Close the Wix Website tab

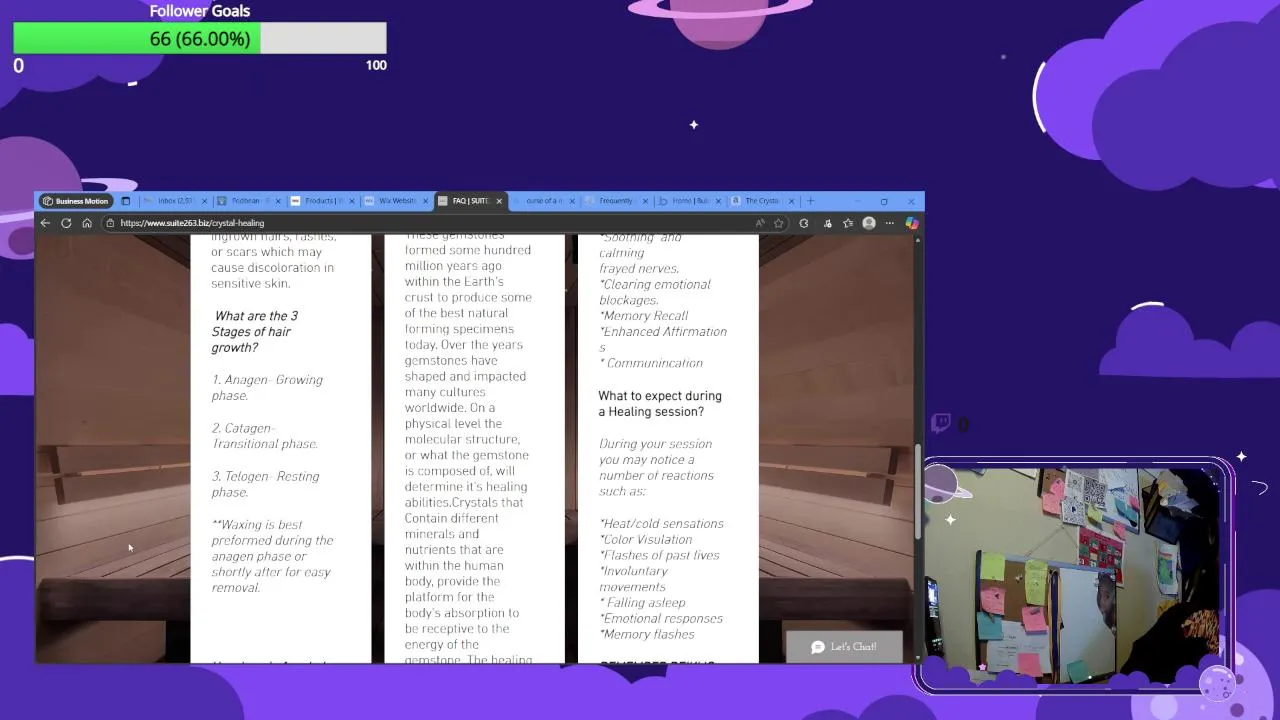click(x=425, y=201)
